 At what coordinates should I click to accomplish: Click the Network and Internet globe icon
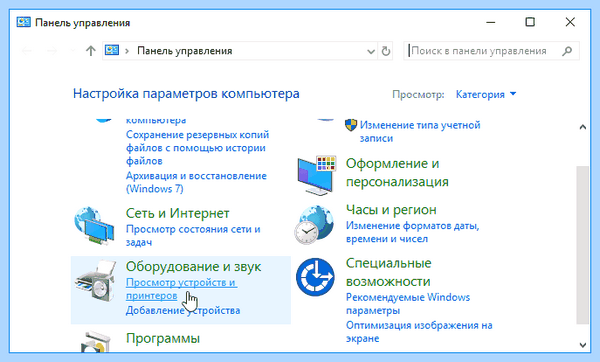[x=94, y=226]
